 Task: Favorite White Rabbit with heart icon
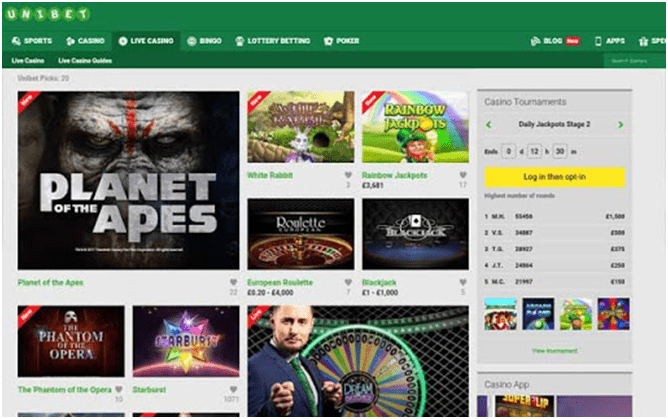click(348, 175)
